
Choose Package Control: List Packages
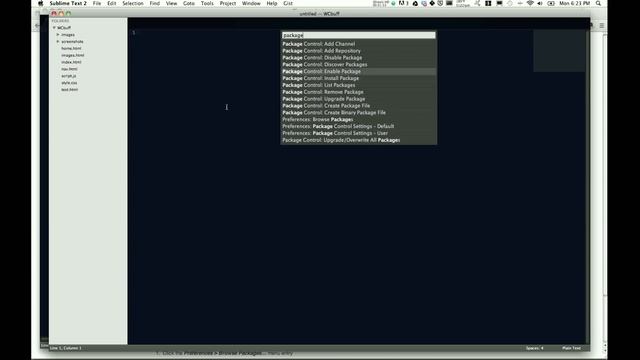358,85
